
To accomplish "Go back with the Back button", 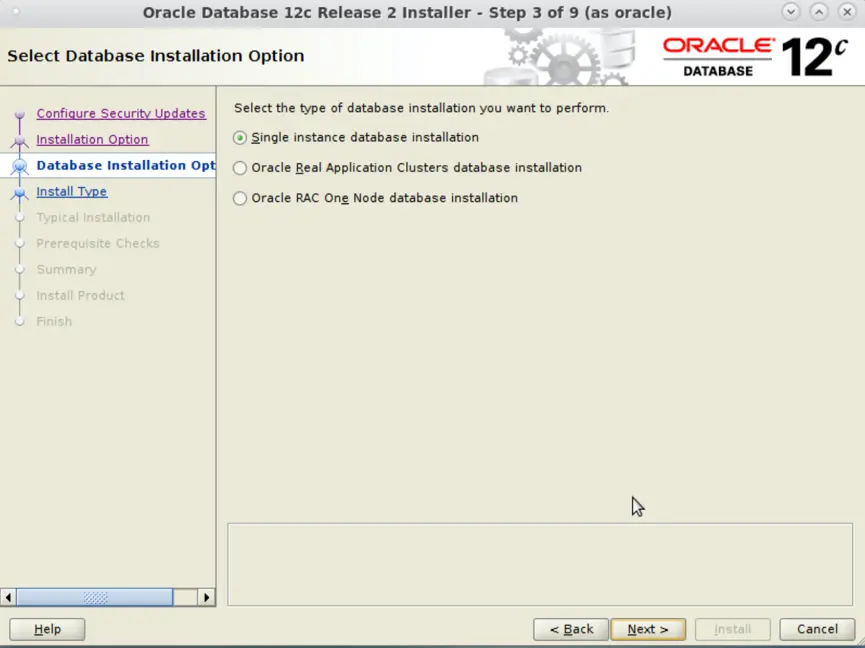I will 571,629.
